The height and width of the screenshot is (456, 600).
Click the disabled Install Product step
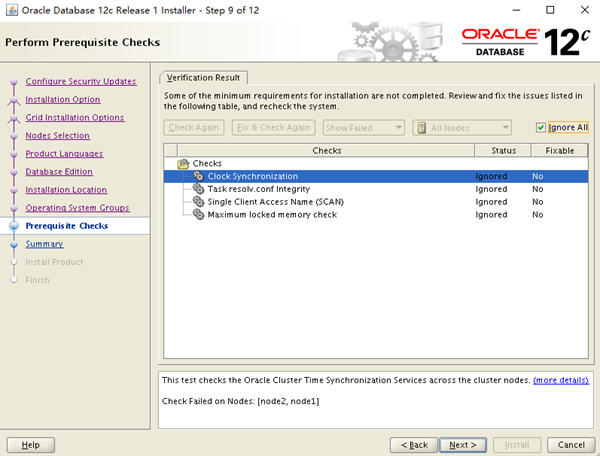[54, 262]
